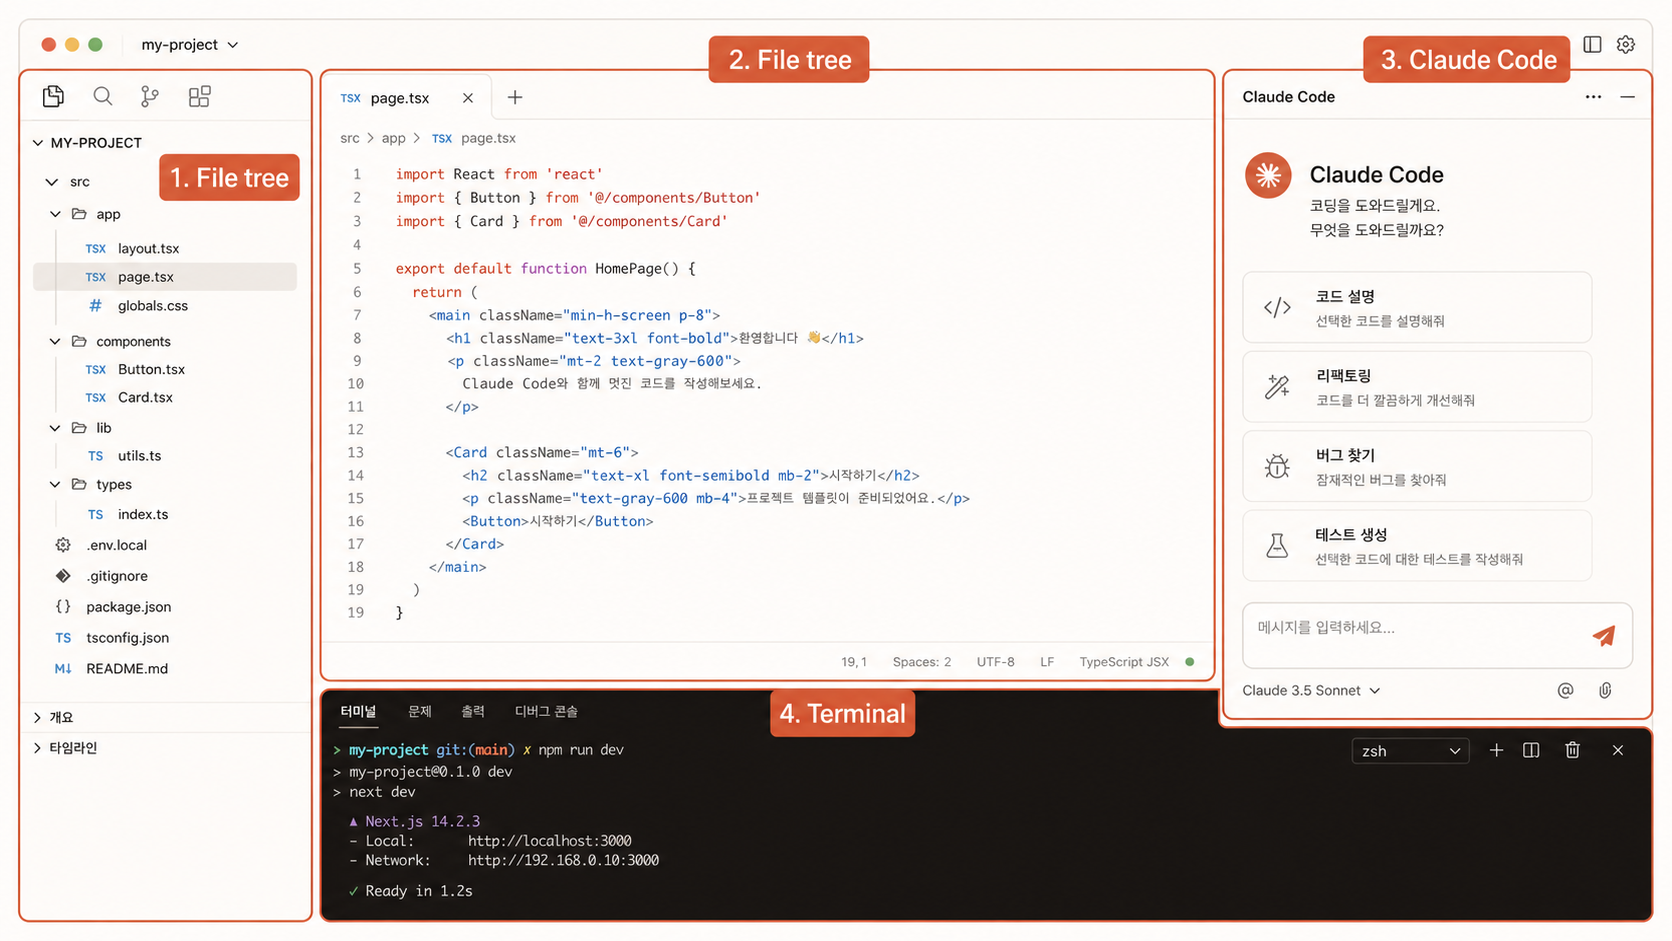Click the attachment paperclip icon
The width and height of the screenshot is (1672, 941).
coord(1605,690)
